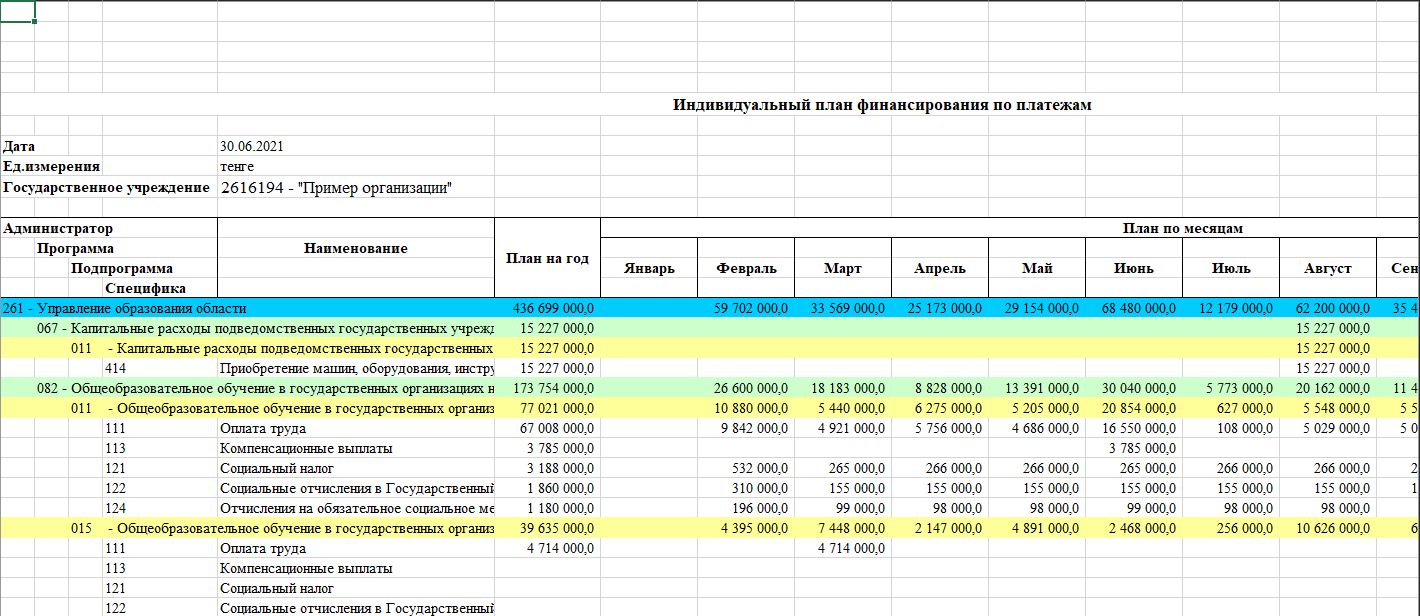Select the 'Администратор' header label

[x=58, y=228]
